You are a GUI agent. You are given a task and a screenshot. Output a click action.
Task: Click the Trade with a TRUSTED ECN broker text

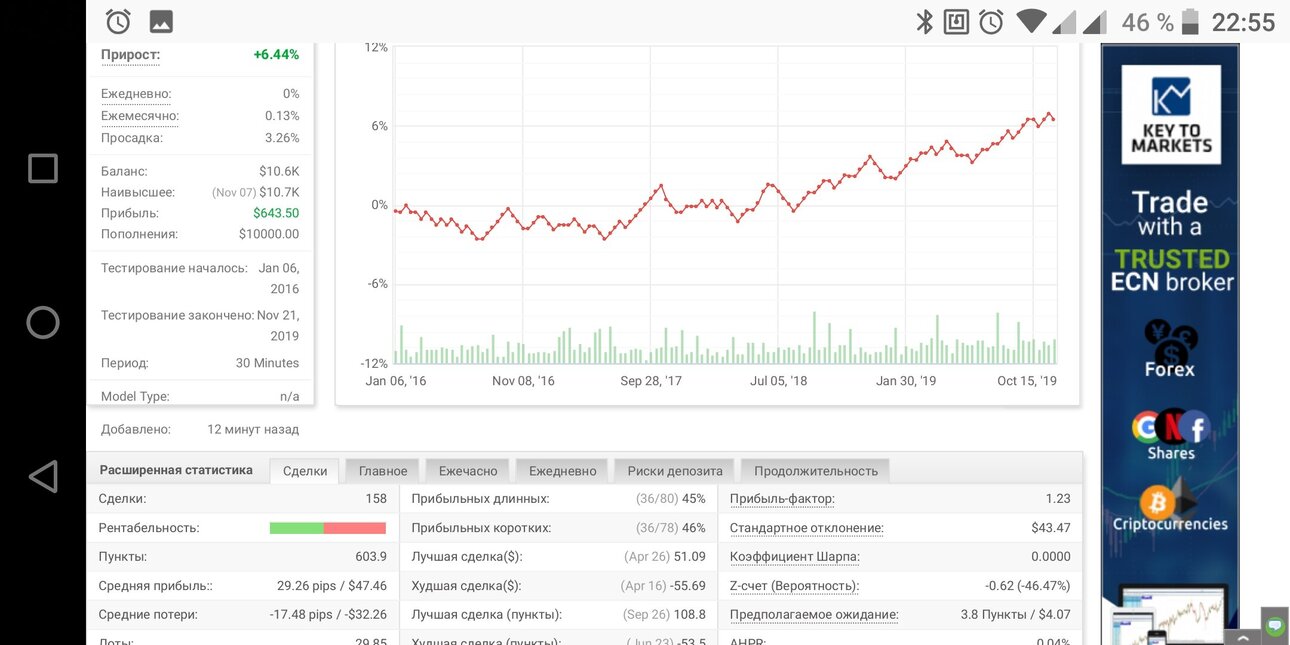[x=1172, y=242]
